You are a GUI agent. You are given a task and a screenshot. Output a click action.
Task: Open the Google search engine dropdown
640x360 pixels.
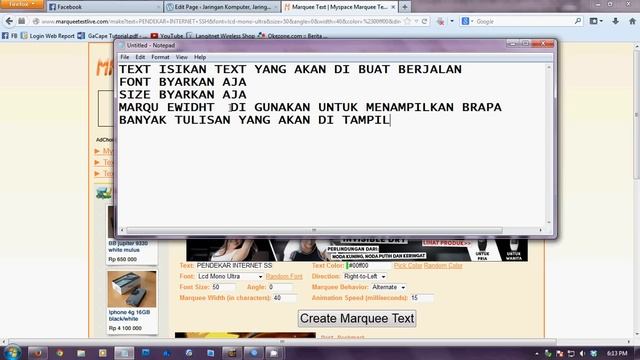tap(467, 21)
